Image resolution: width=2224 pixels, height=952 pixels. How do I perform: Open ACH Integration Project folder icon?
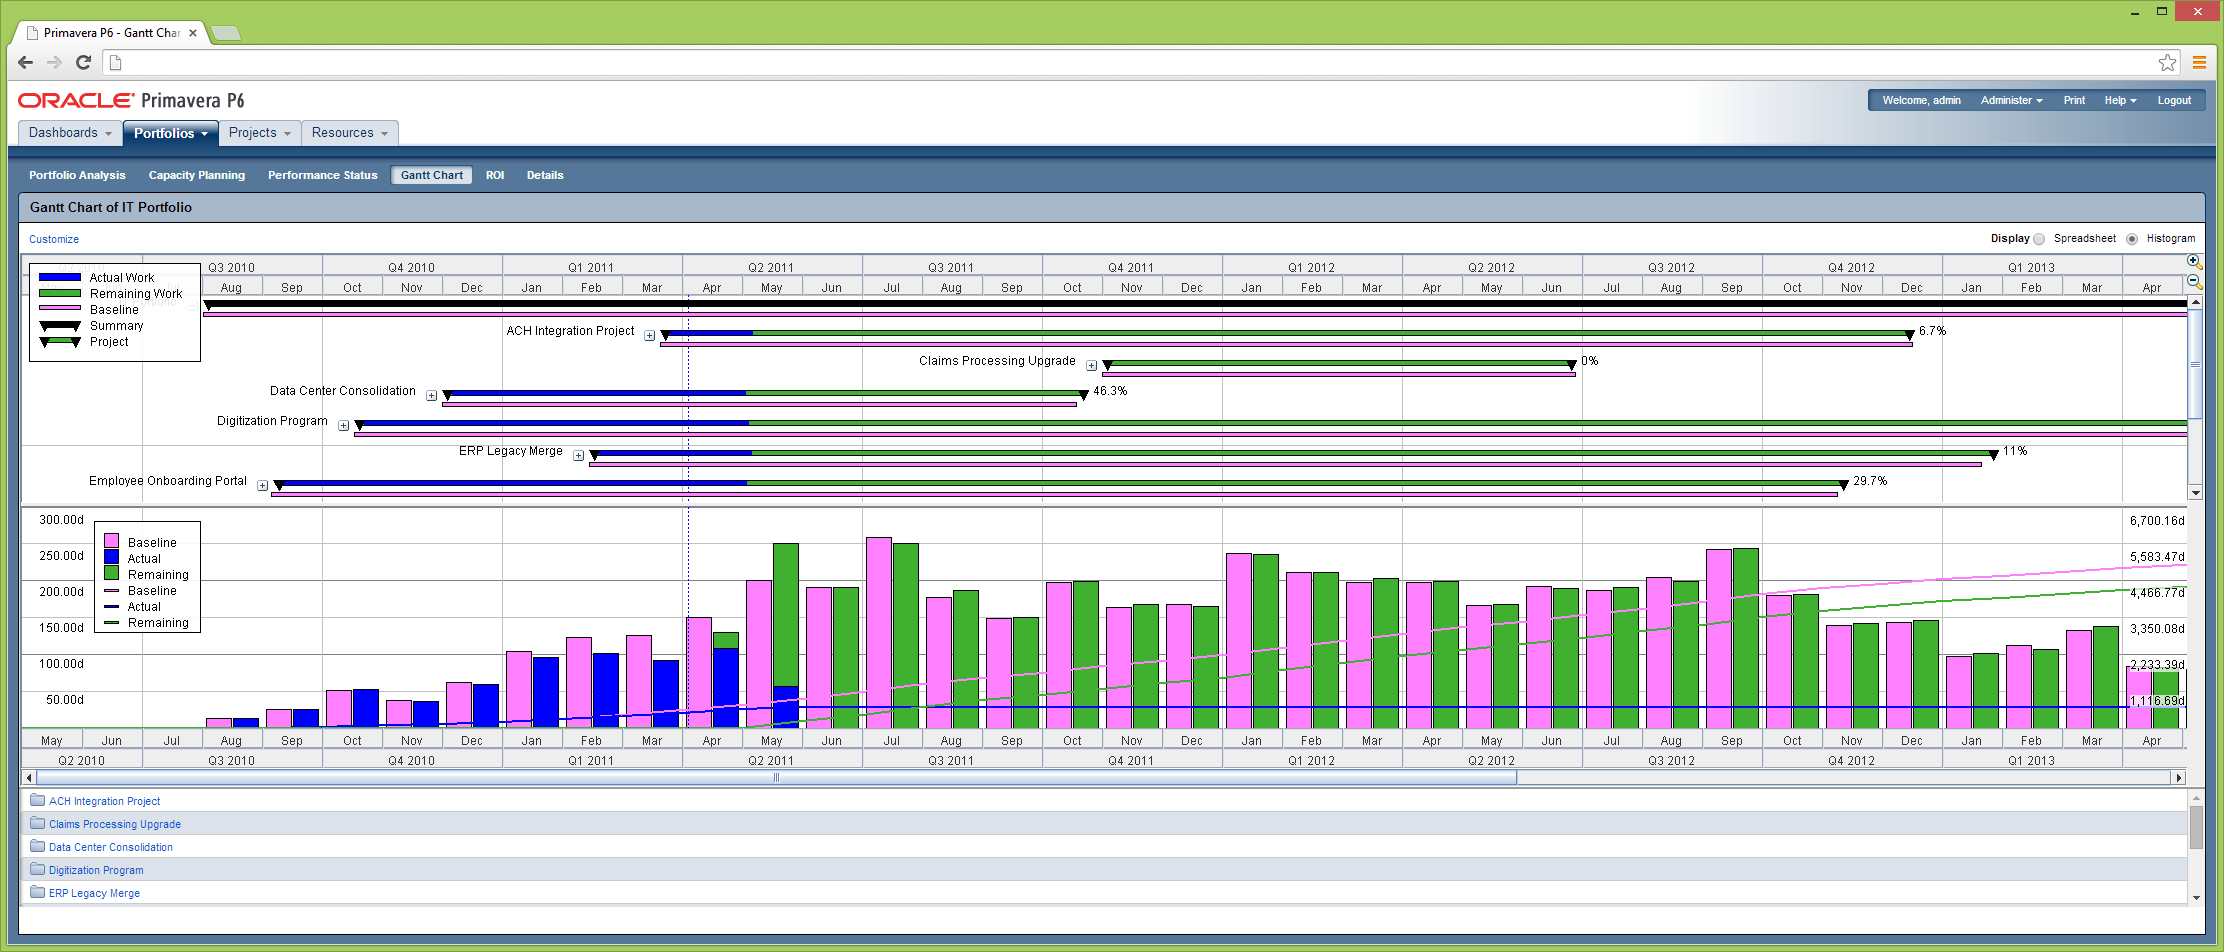[x=38, y=800]
